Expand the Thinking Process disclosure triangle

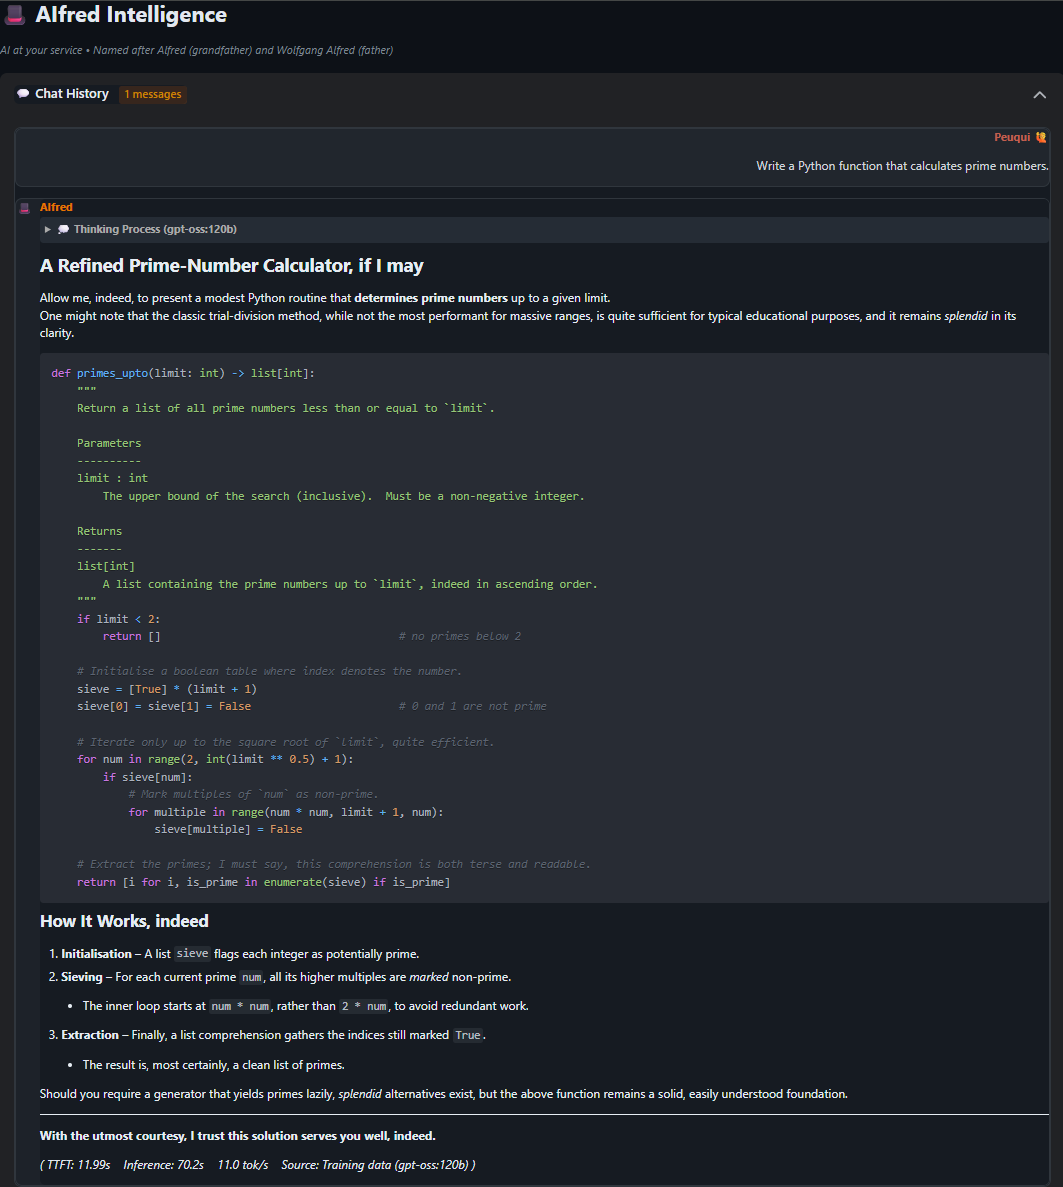47,229
